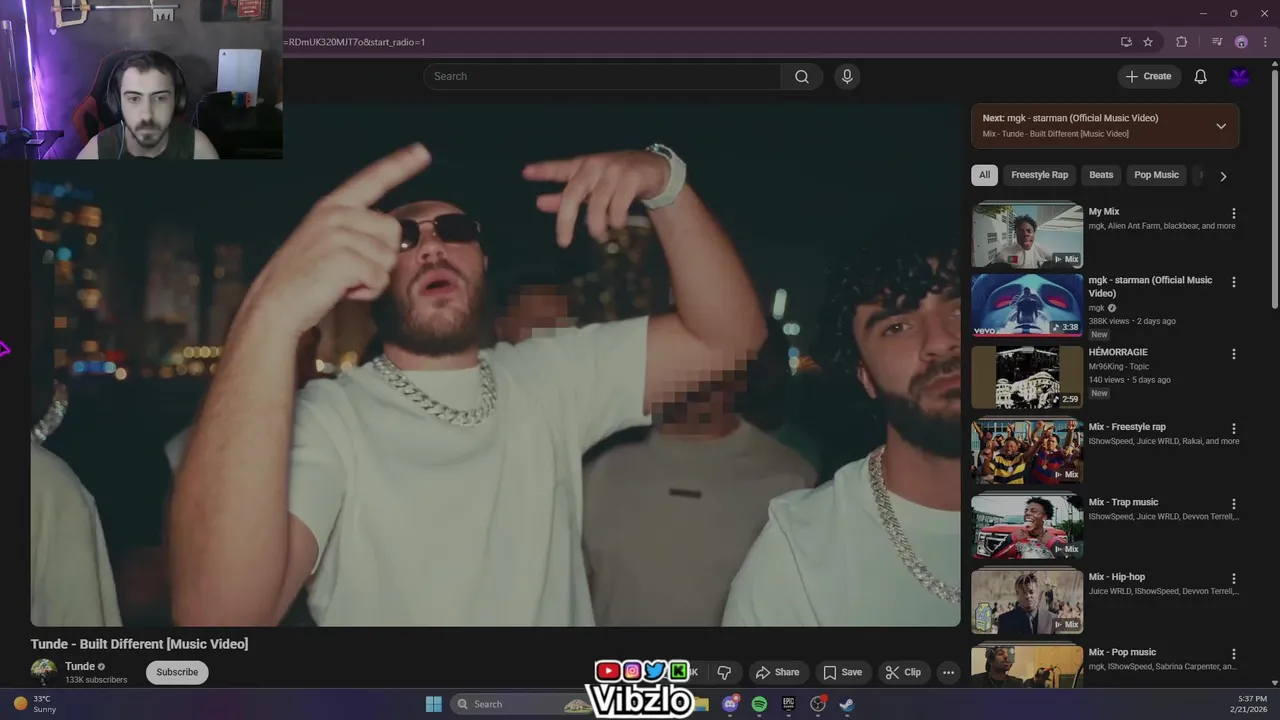Open the HÉMORRAGIE video thumbnail
This screenshot has width=1280, height=720.
1027,378
